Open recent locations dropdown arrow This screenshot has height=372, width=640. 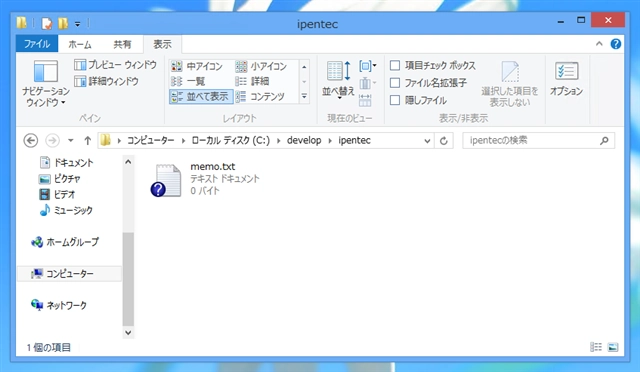click(x=71, y=140)
